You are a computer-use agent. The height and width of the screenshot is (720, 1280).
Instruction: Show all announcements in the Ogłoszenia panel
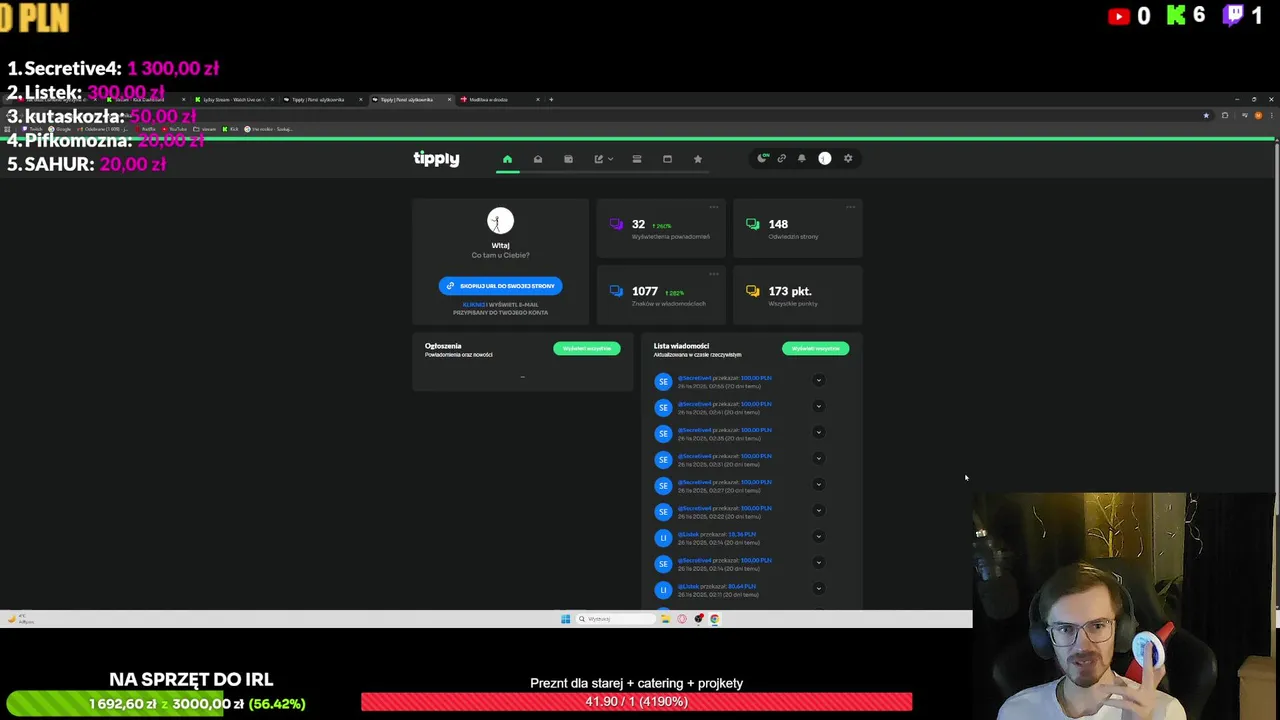pyautogui.click(x=587, y=348)
